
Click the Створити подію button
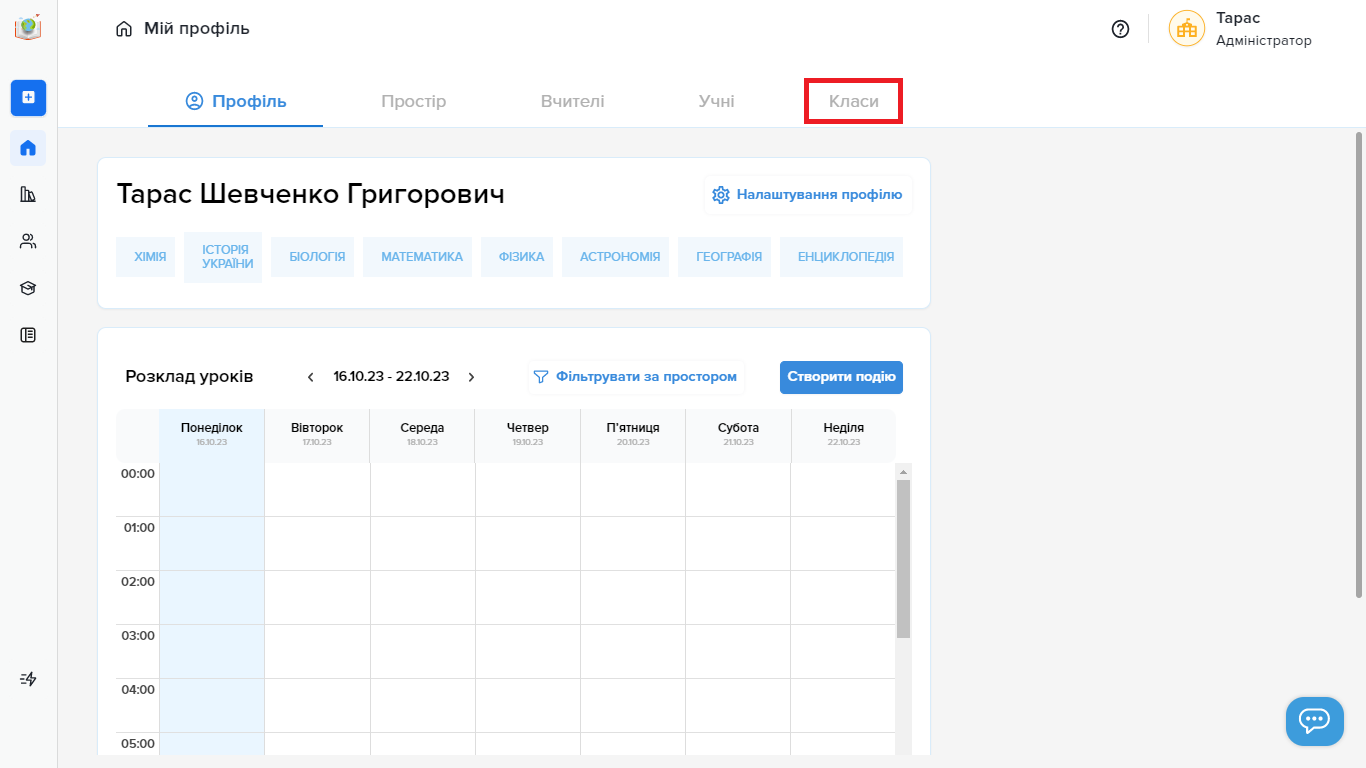coord(841,377)
